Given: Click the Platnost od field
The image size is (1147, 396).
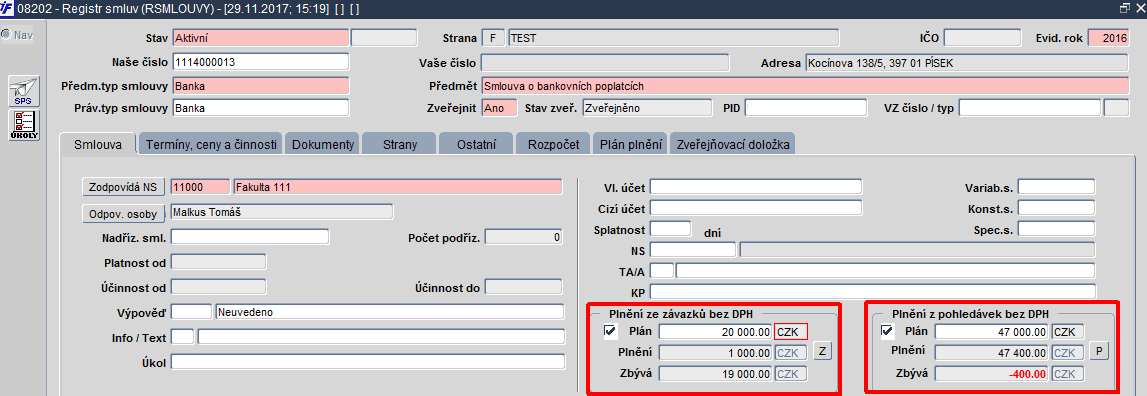Looking at the screenshot, I should [x=219, y=261].
